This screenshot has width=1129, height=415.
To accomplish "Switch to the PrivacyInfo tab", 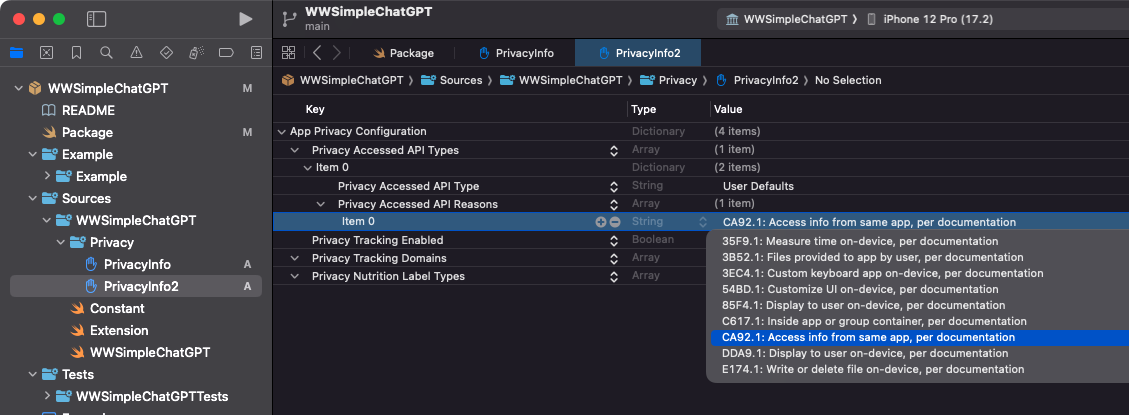I will (x=516, y=53).
